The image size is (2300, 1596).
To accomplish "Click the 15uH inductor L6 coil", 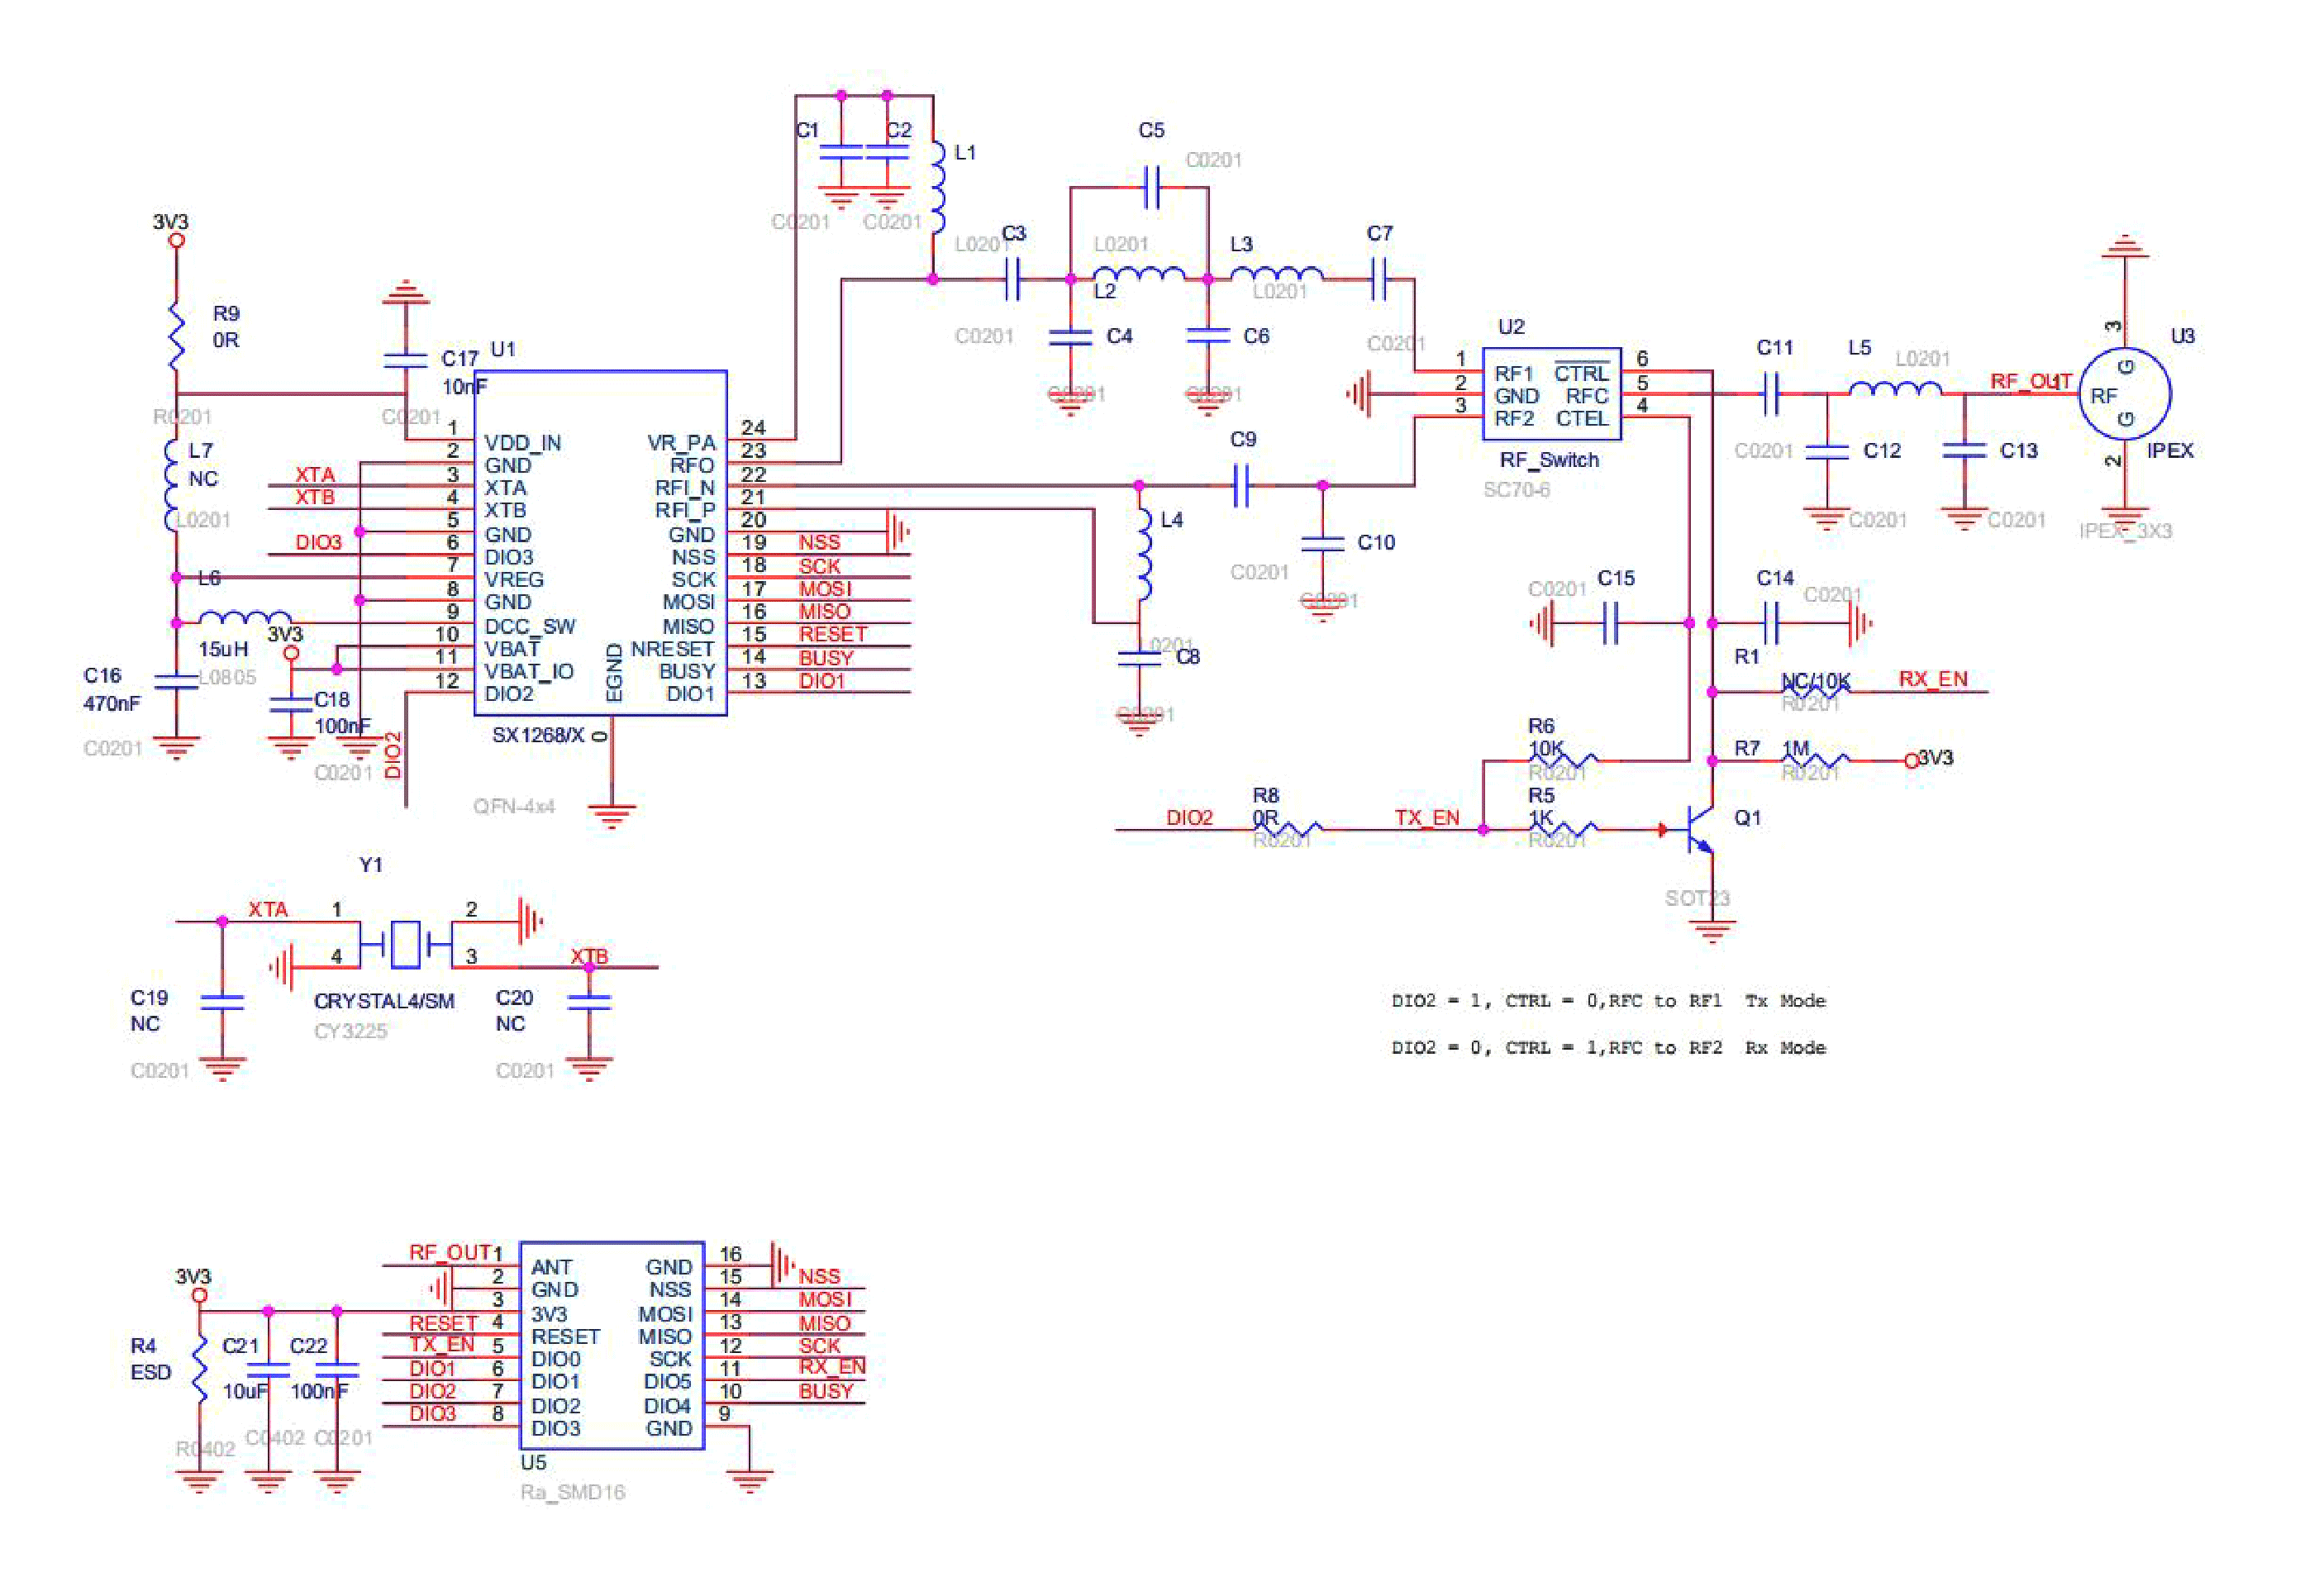I will [x=245, y=618].
